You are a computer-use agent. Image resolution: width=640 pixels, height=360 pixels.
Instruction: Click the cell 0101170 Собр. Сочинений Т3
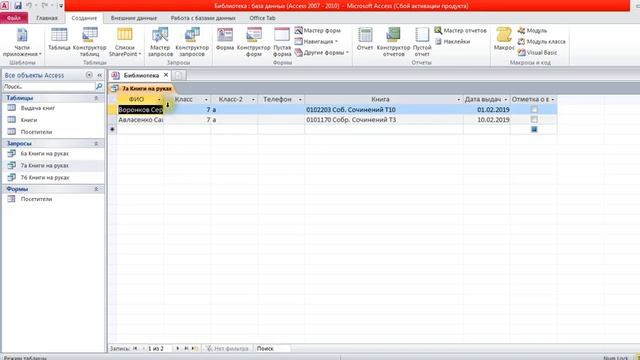coord(384,120)
